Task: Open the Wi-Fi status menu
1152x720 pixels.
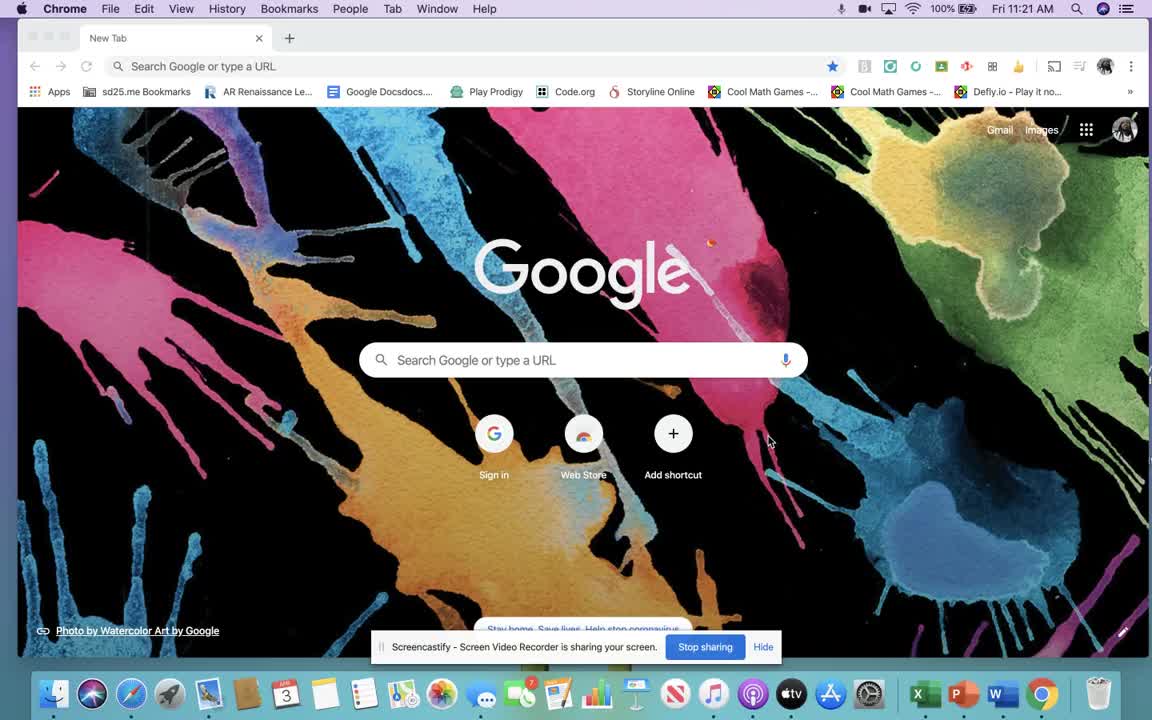Action: coord(912,9)
